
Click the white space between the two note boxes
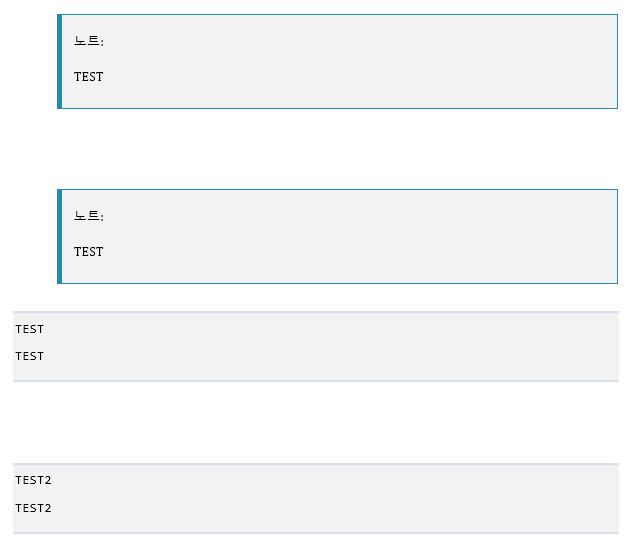pos(337,149)
